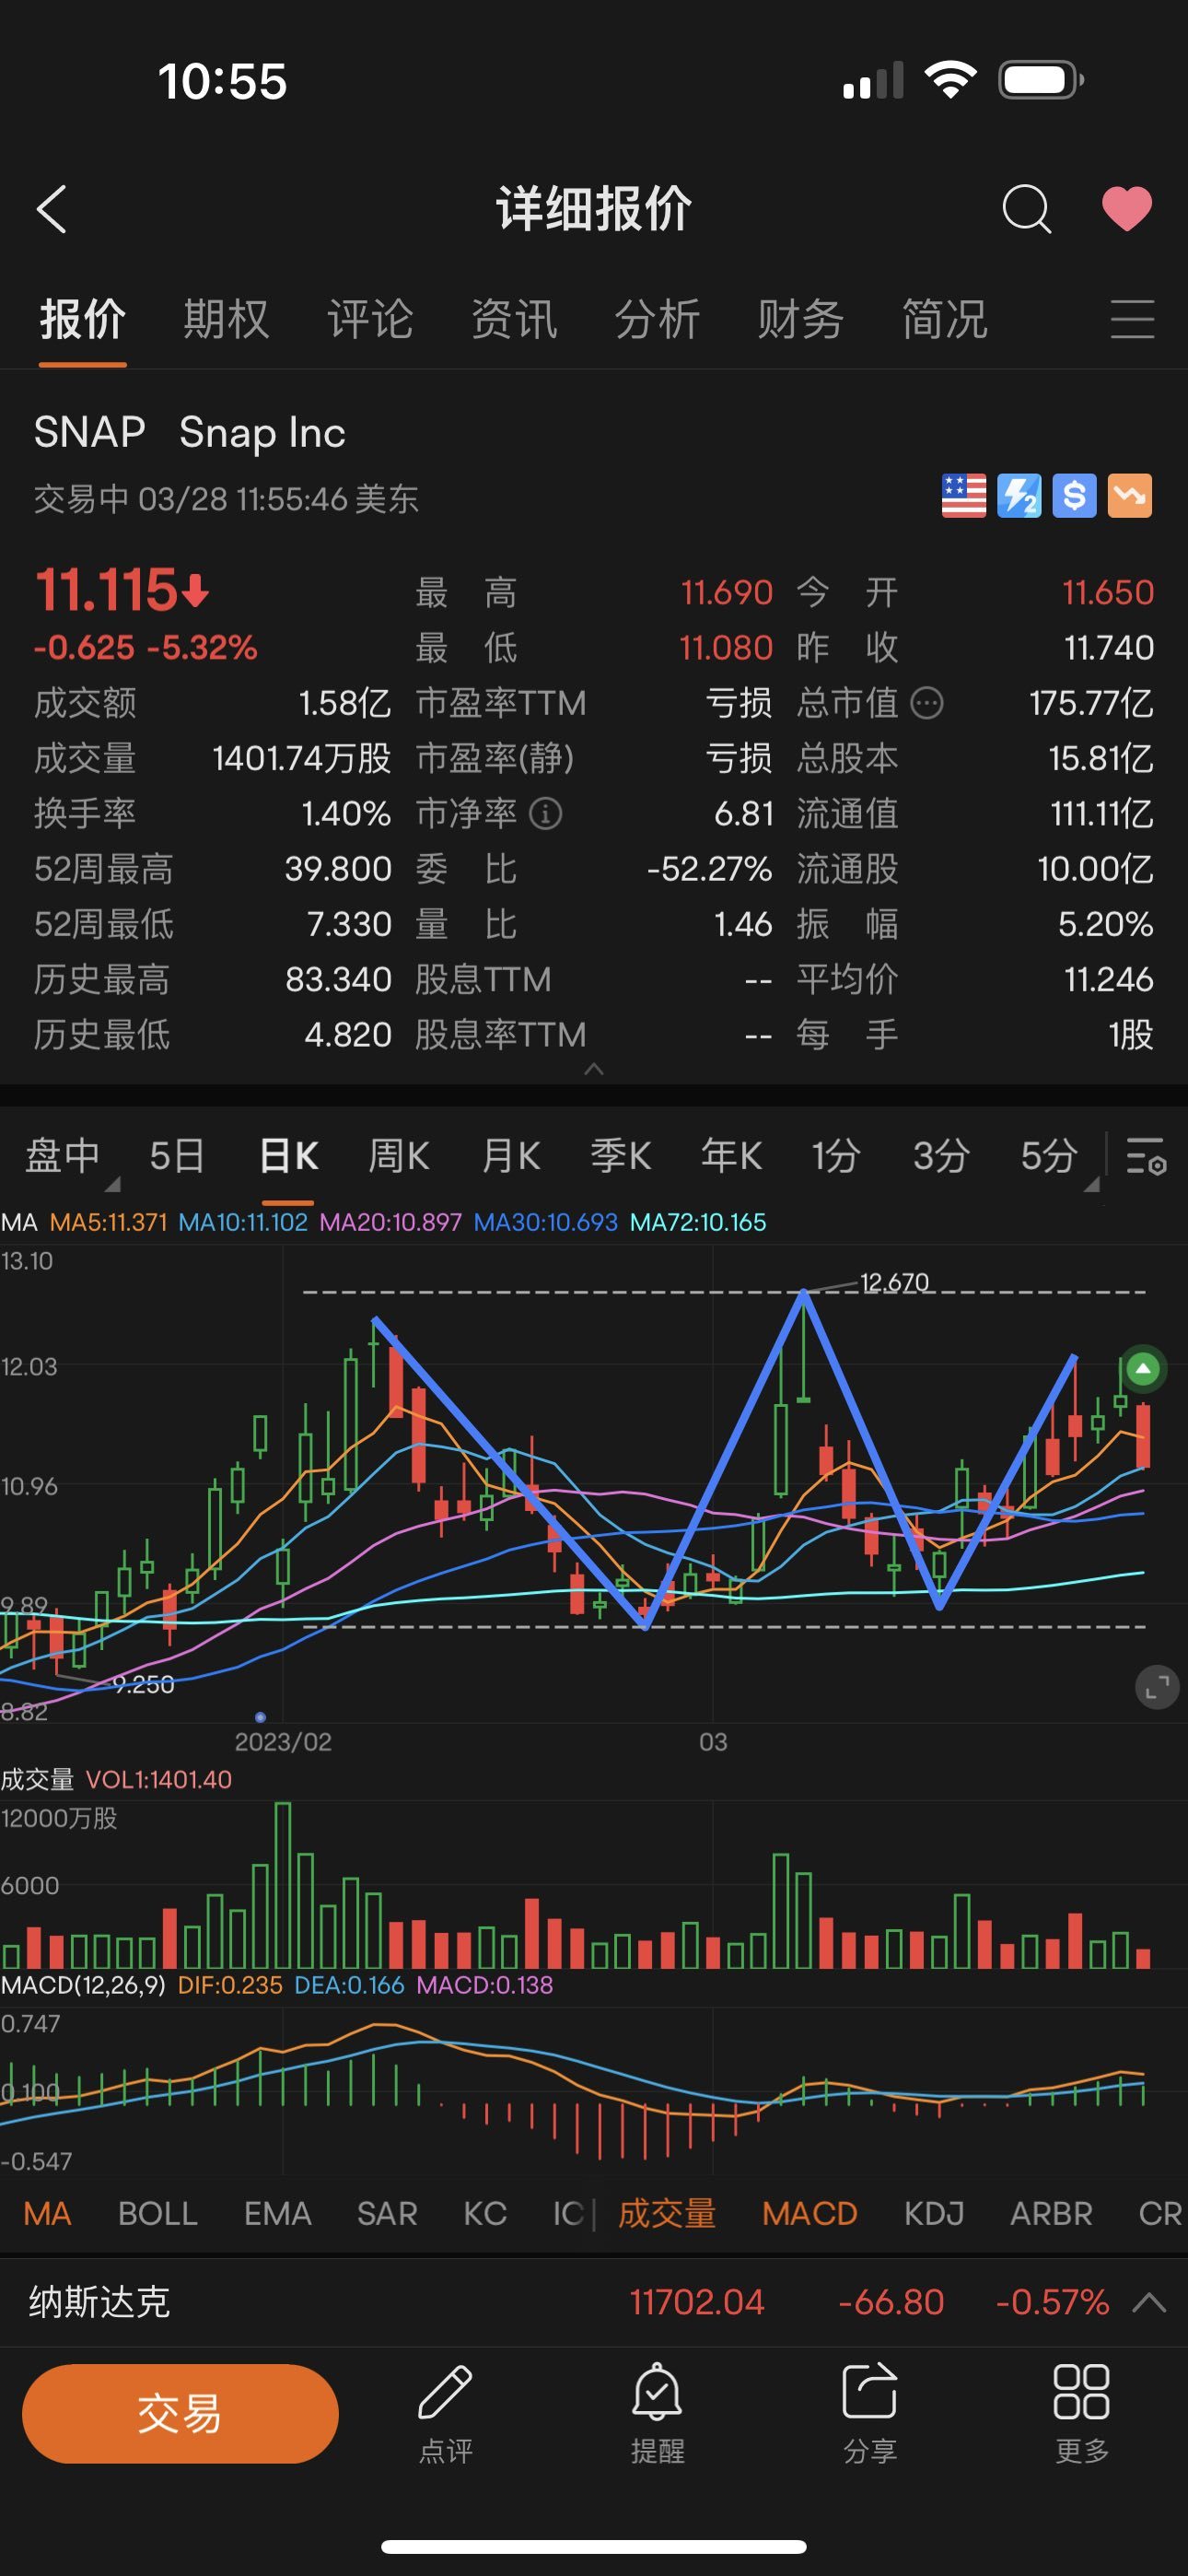The image size is (1188, 2576).
Task: Tap the US flag market icon
Action: pyautogui.click(x=964, y=496)
